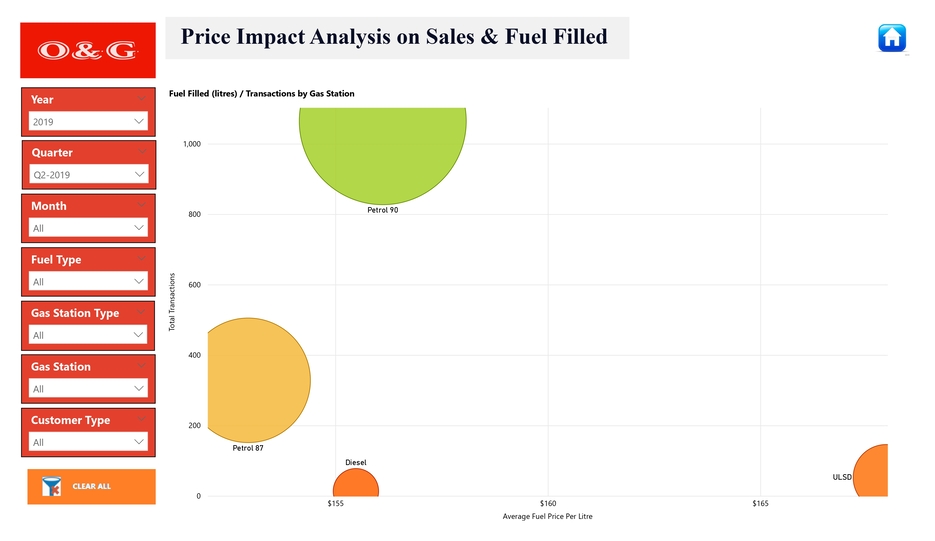Click faint chevron in Customer Type header
This screenshot has height=541, width=935.
point(141,420)
